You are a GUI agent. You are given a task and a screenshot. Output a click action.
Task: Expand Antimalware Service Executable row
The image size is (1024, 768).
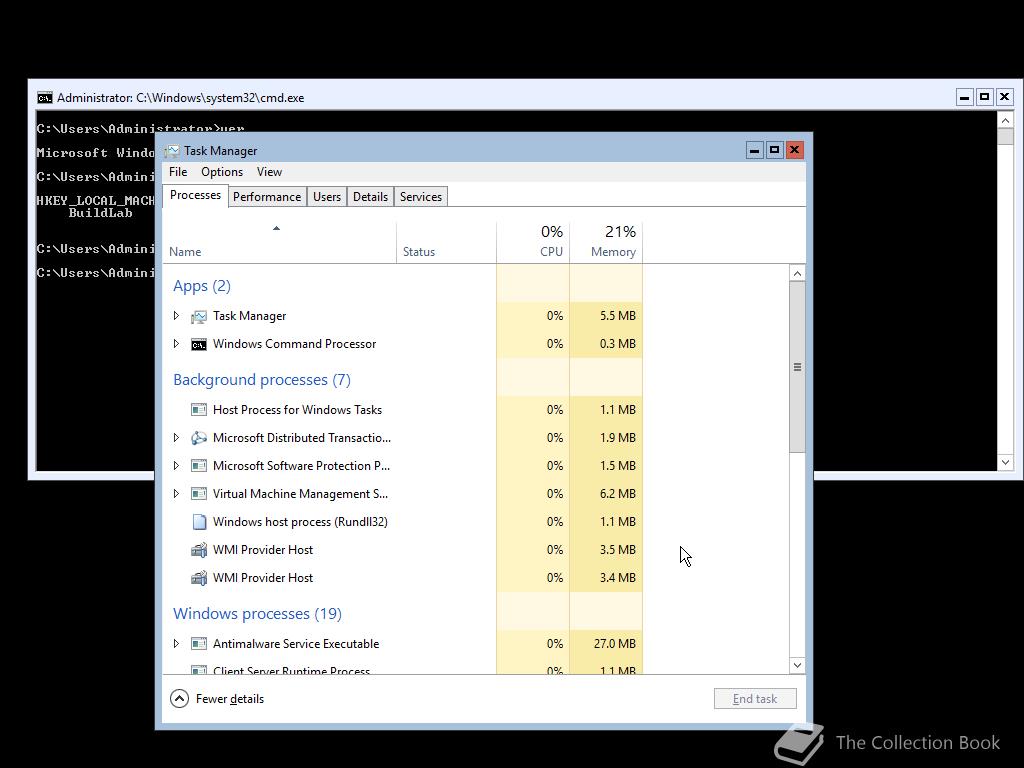coord(176,643)
